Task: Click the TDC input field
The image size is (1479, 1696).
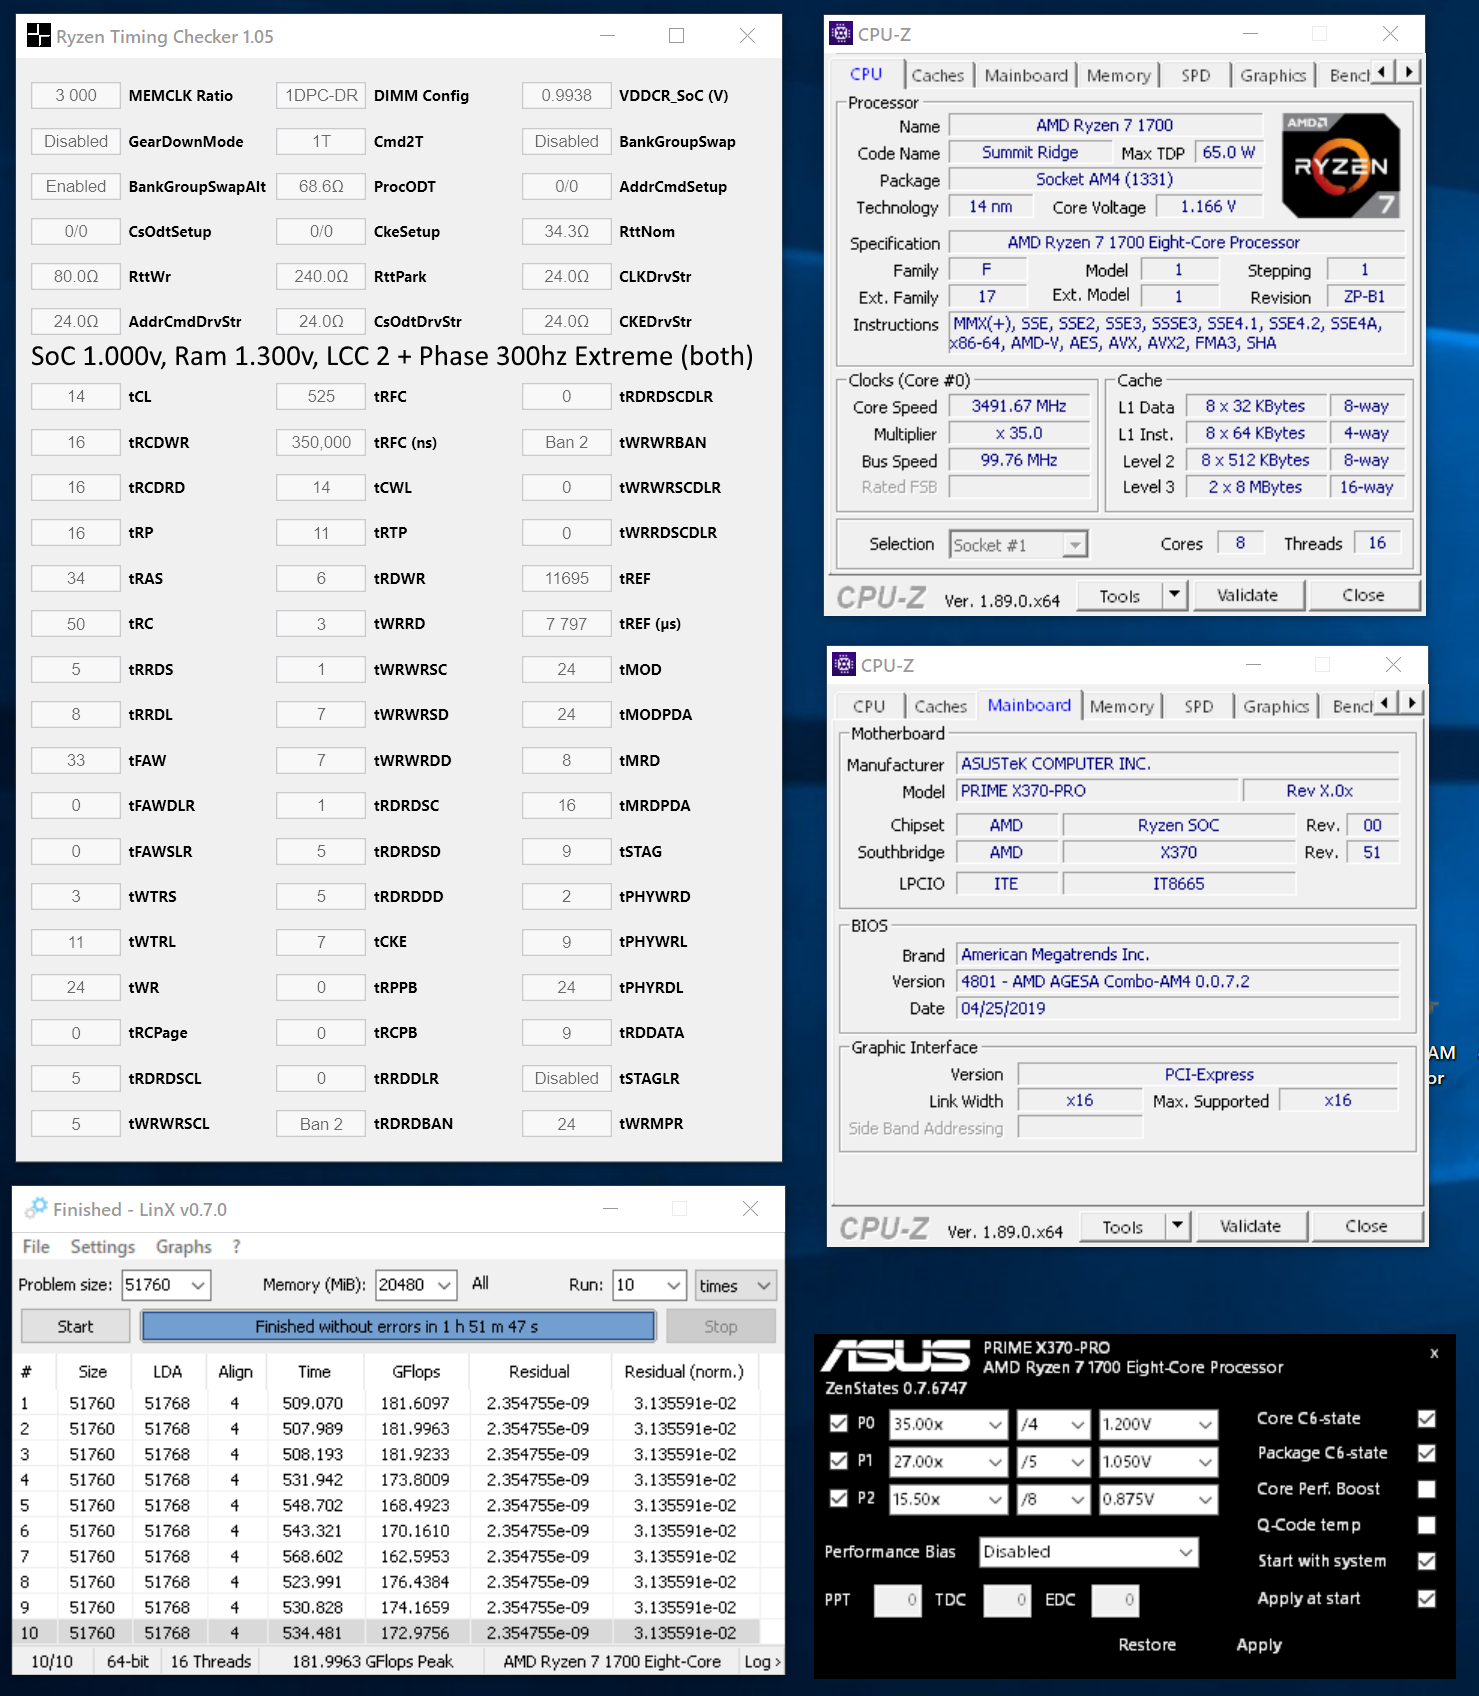Action: point(1006,1600)
